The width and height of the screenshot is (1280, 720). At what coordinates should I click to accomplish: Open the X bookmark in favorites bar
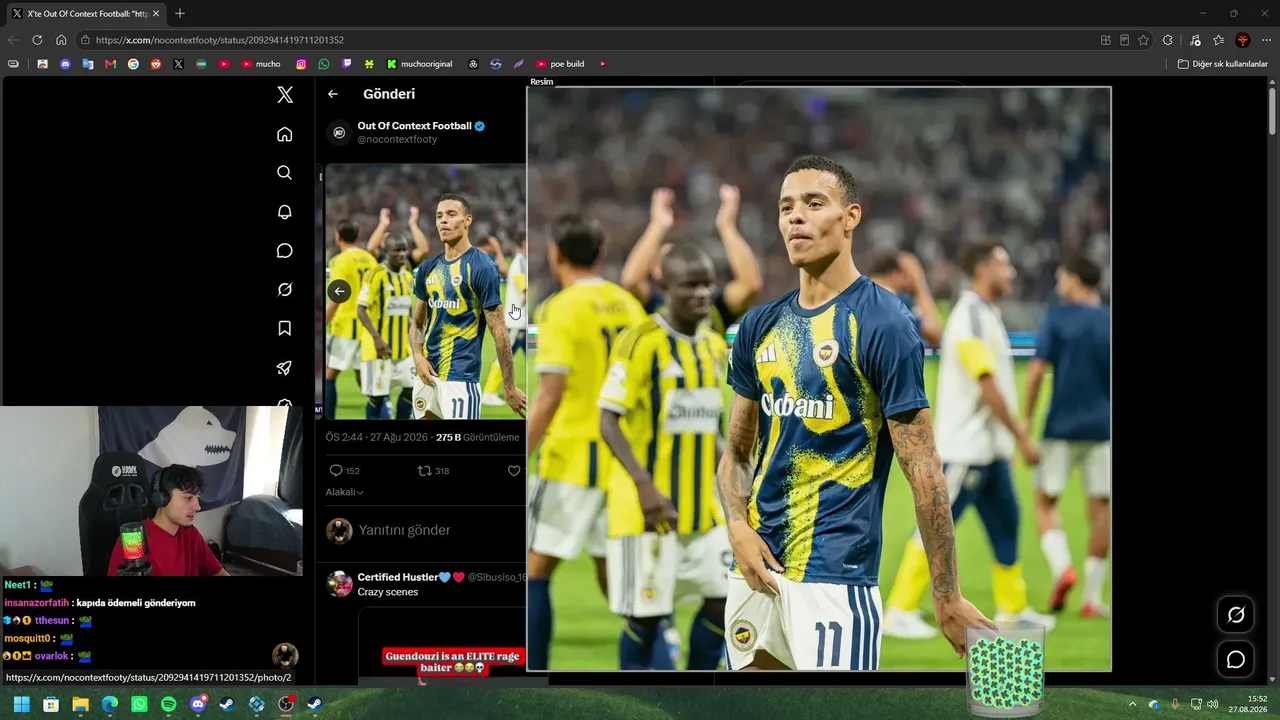coord(178,64)
